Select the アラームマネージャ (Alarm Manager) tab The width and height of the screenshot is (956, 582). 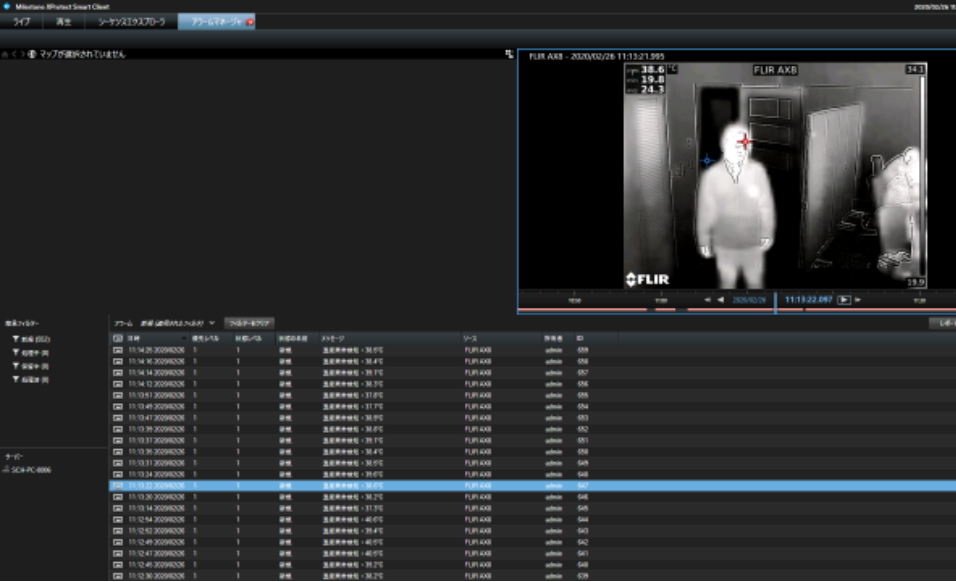(216, 22)
